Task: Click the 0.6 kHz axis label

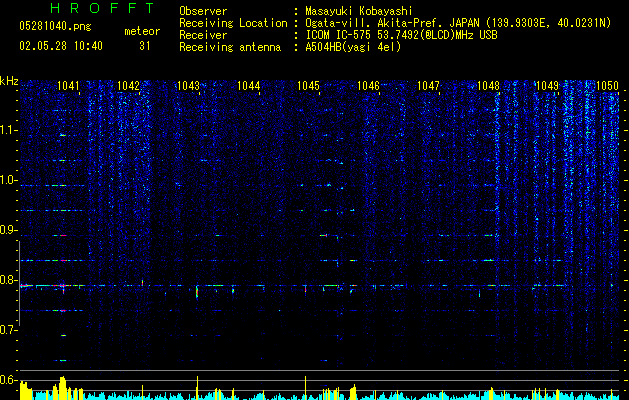Action: (8, 380)
